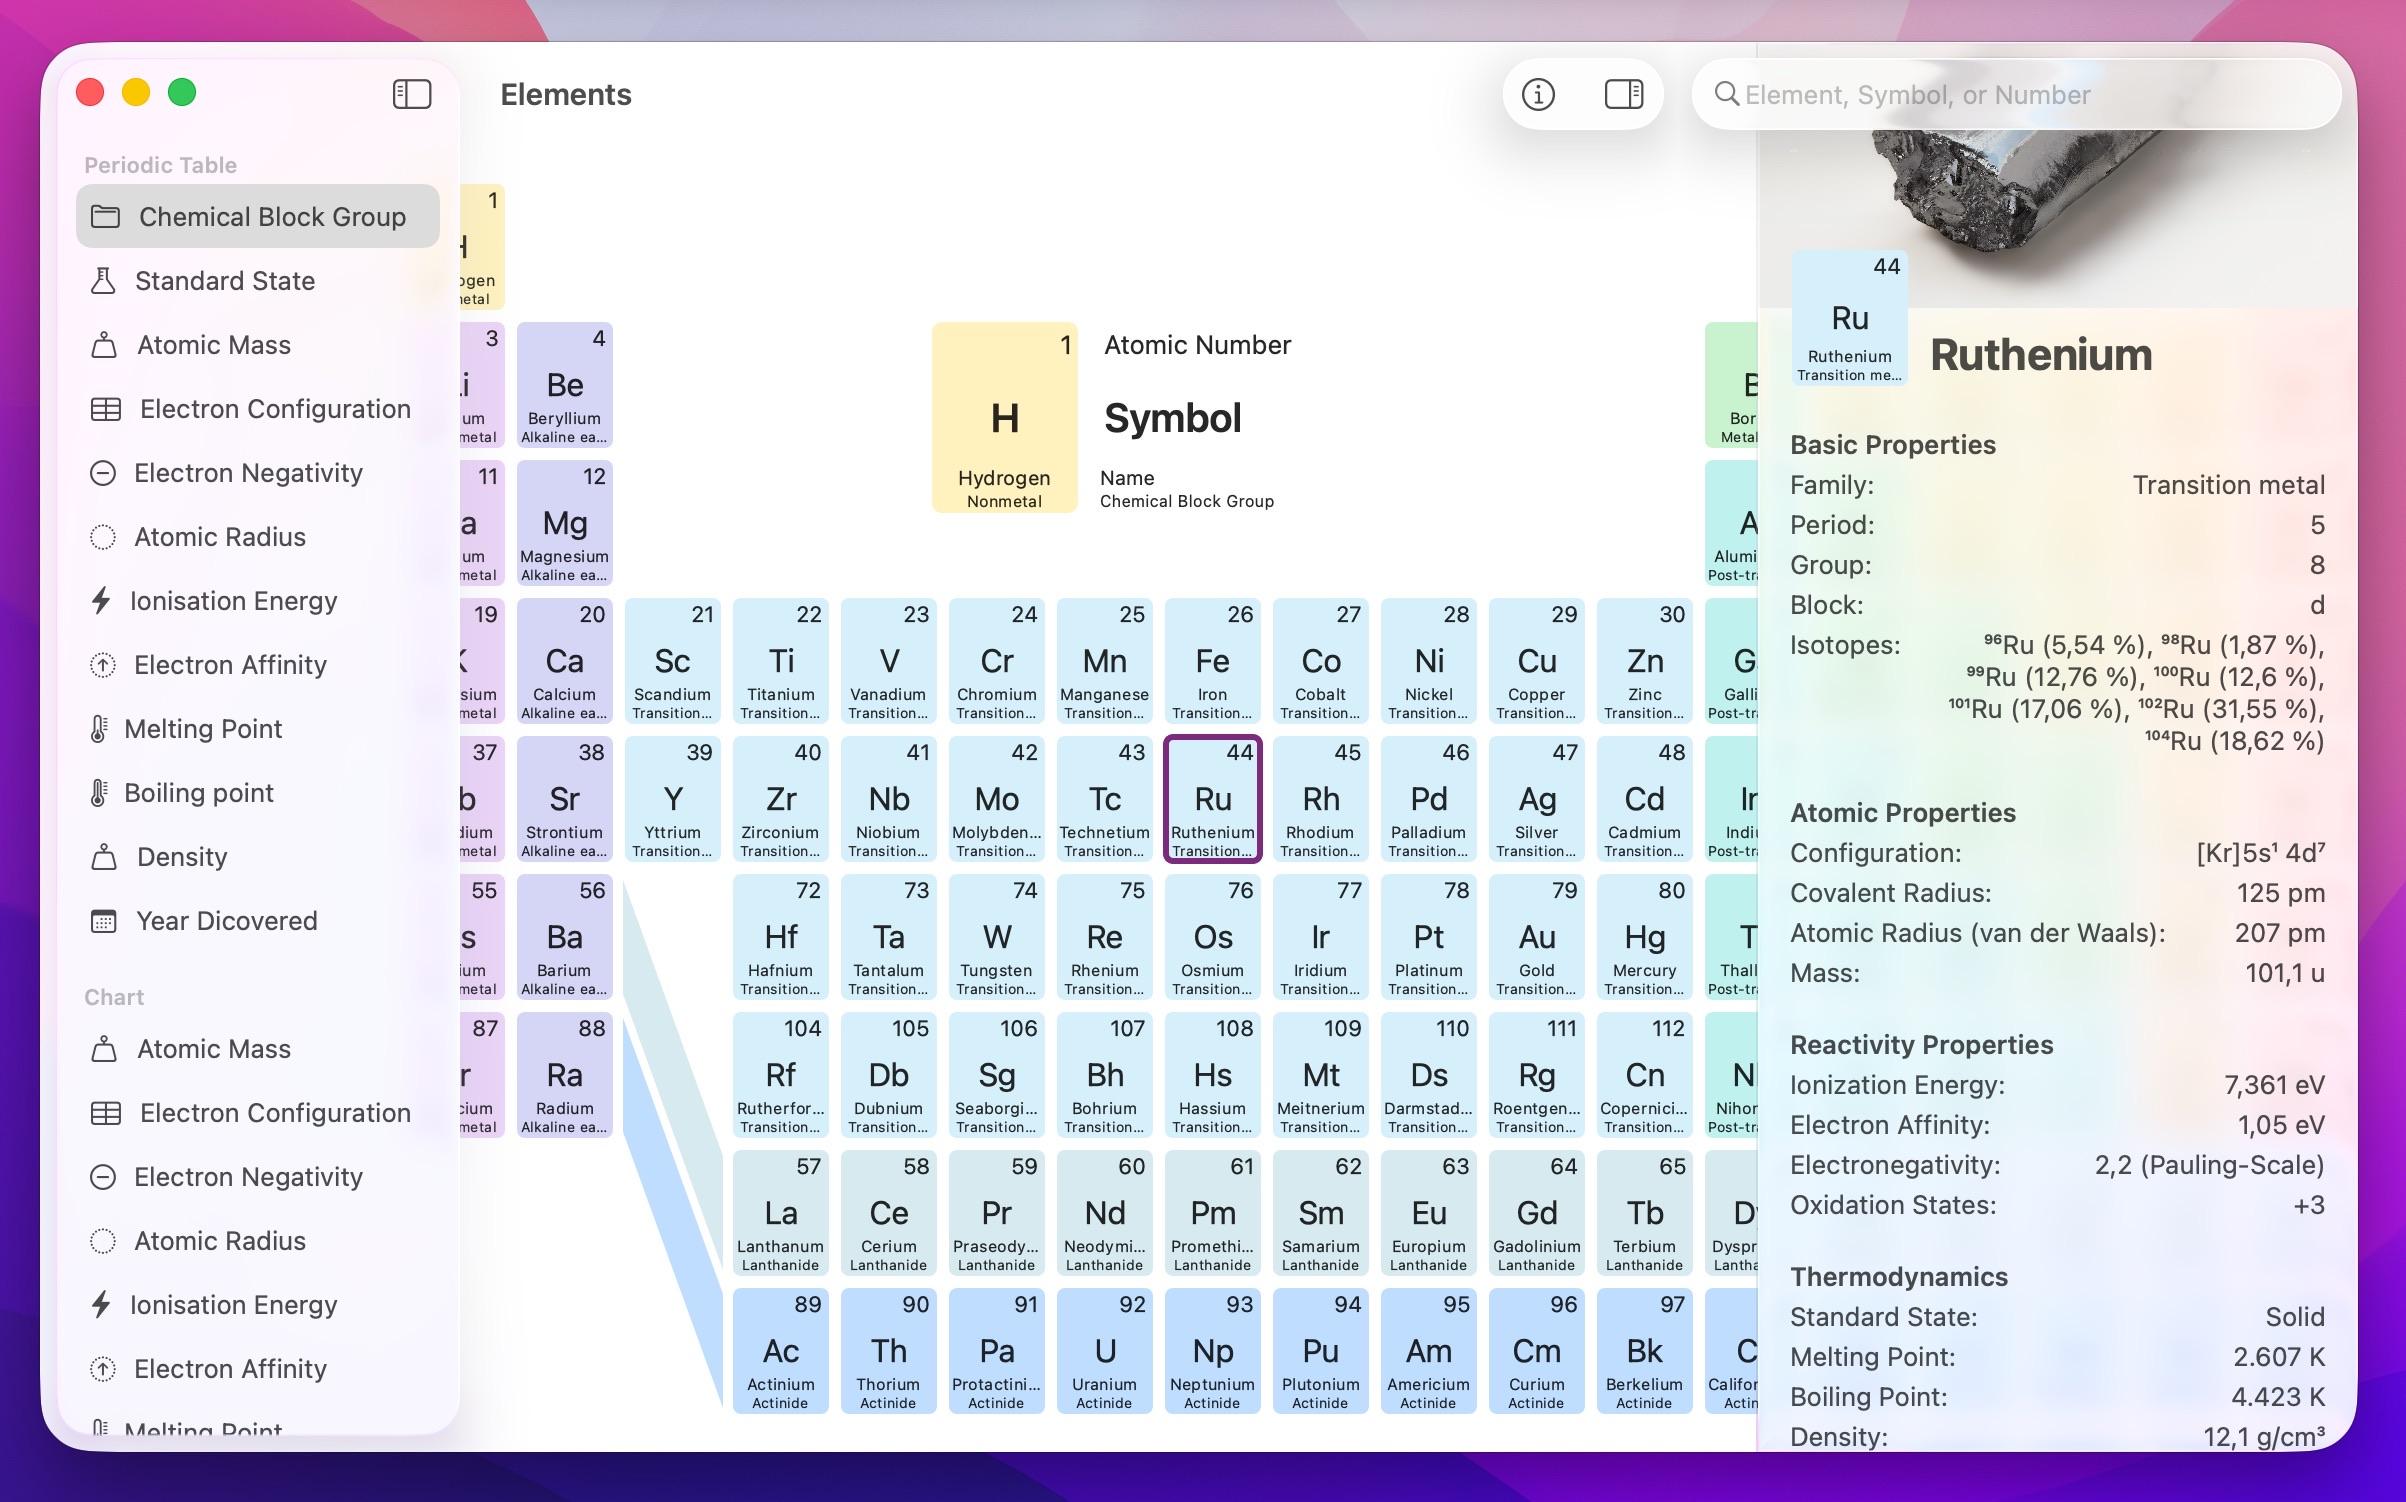Click the Ruthenium heading in inspector
Image resolution: width=2406 pixels, height=1502 pixels.
coord(2041,355)
